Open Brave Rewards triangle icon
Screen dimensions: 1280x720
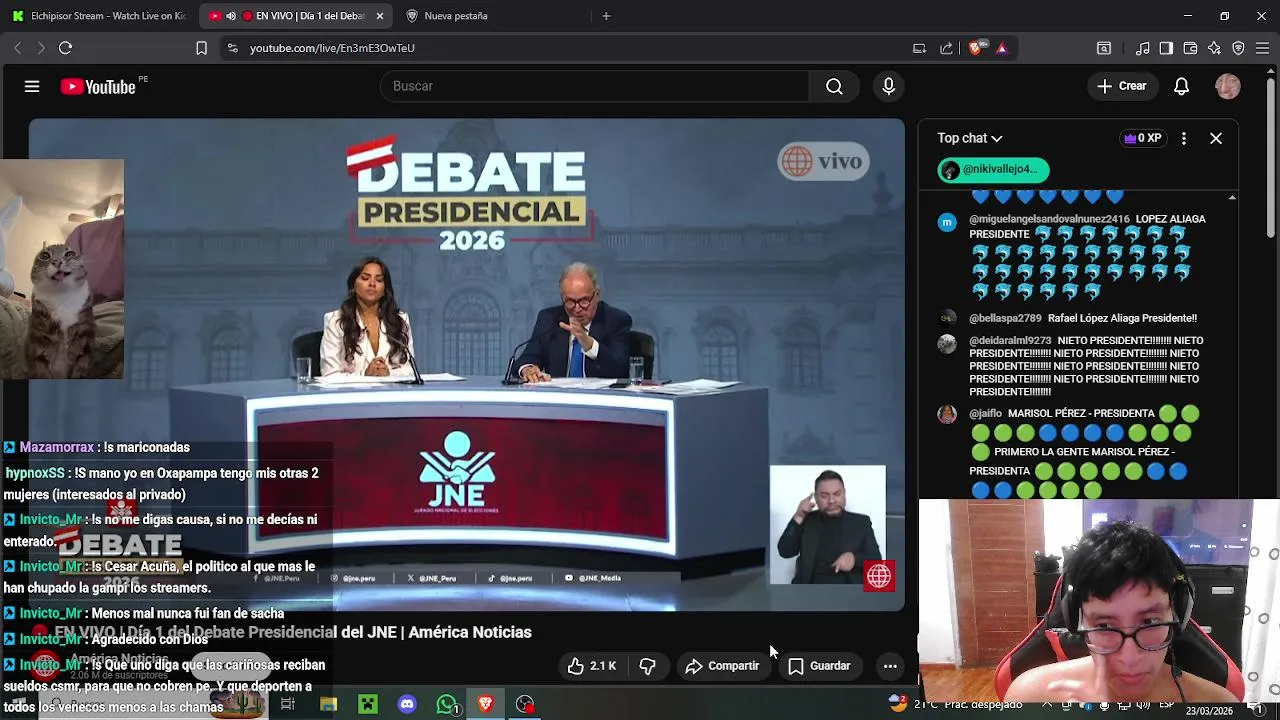[1002, 48]
